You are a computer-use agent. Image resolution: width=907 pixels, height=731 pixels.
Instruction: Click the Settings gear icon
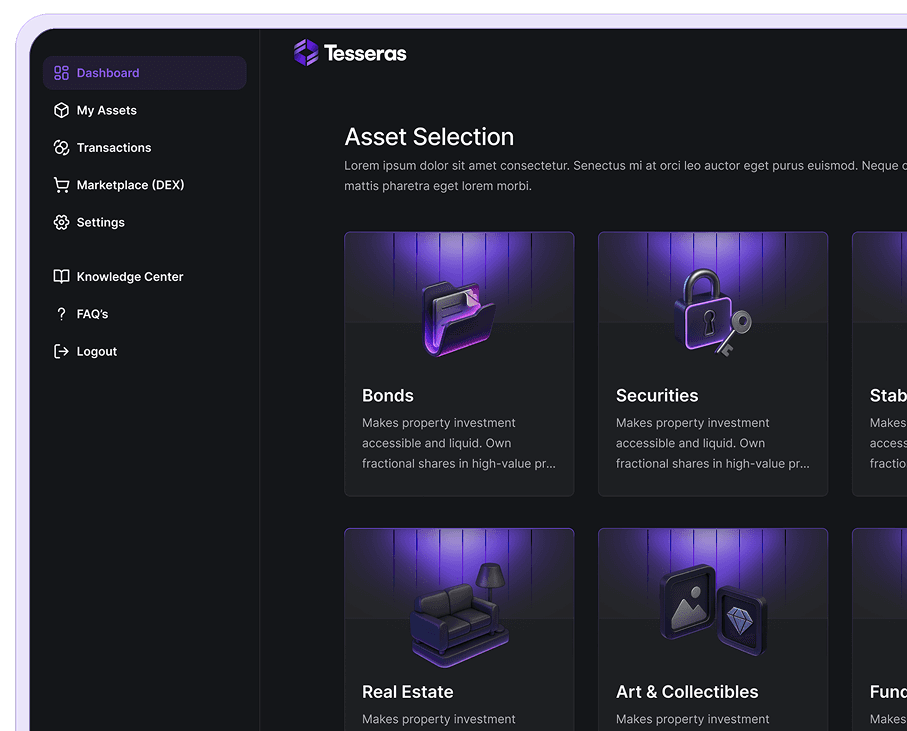point(60,222)
